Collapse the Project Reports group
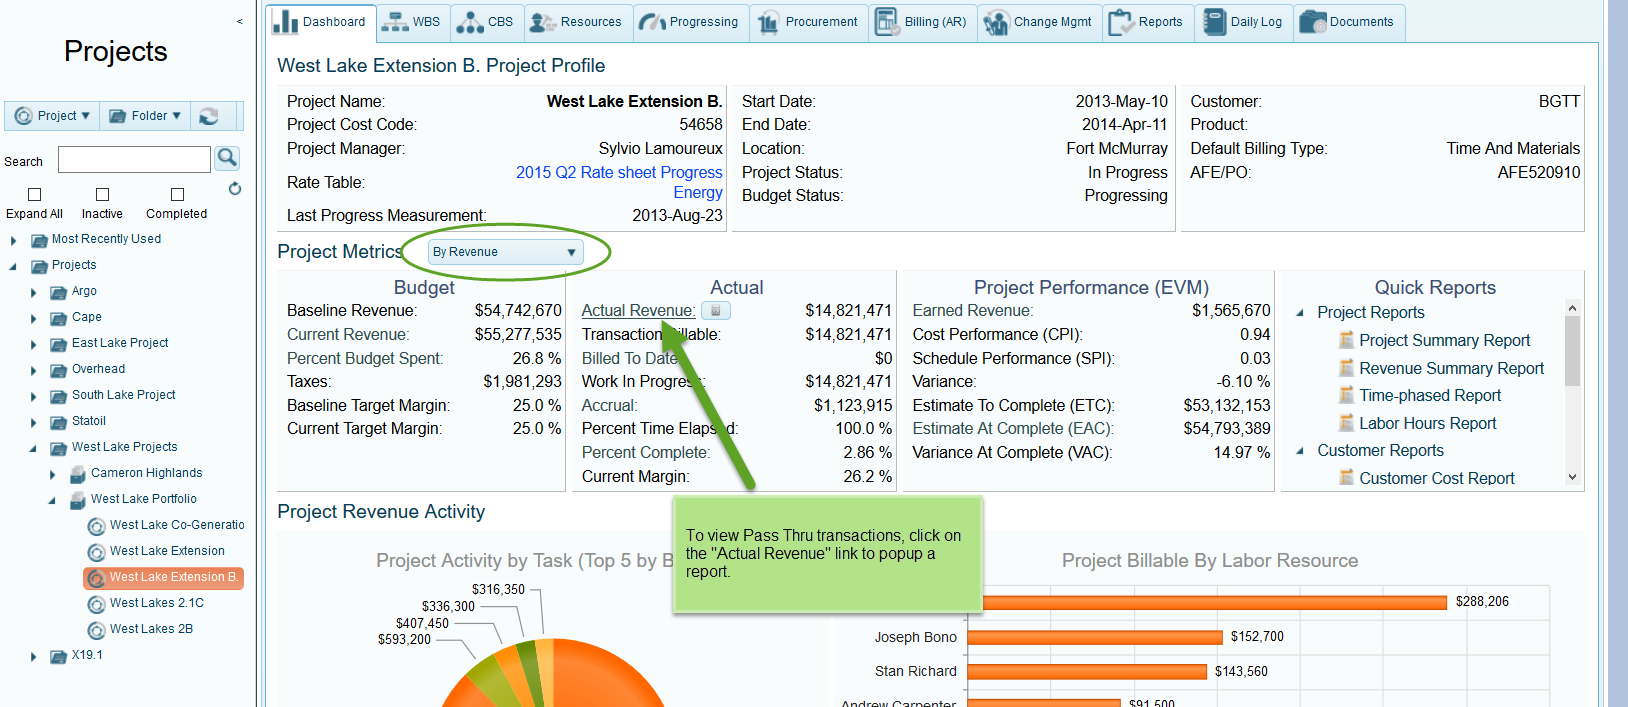 tap(1300, 313)
